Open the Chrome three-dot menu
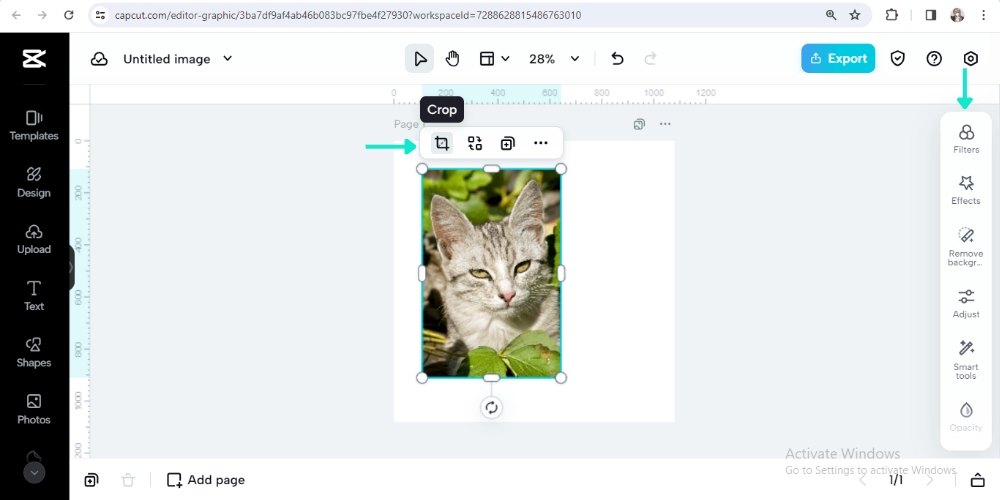Screen dimensions: 1000x500 click(983, 15)
